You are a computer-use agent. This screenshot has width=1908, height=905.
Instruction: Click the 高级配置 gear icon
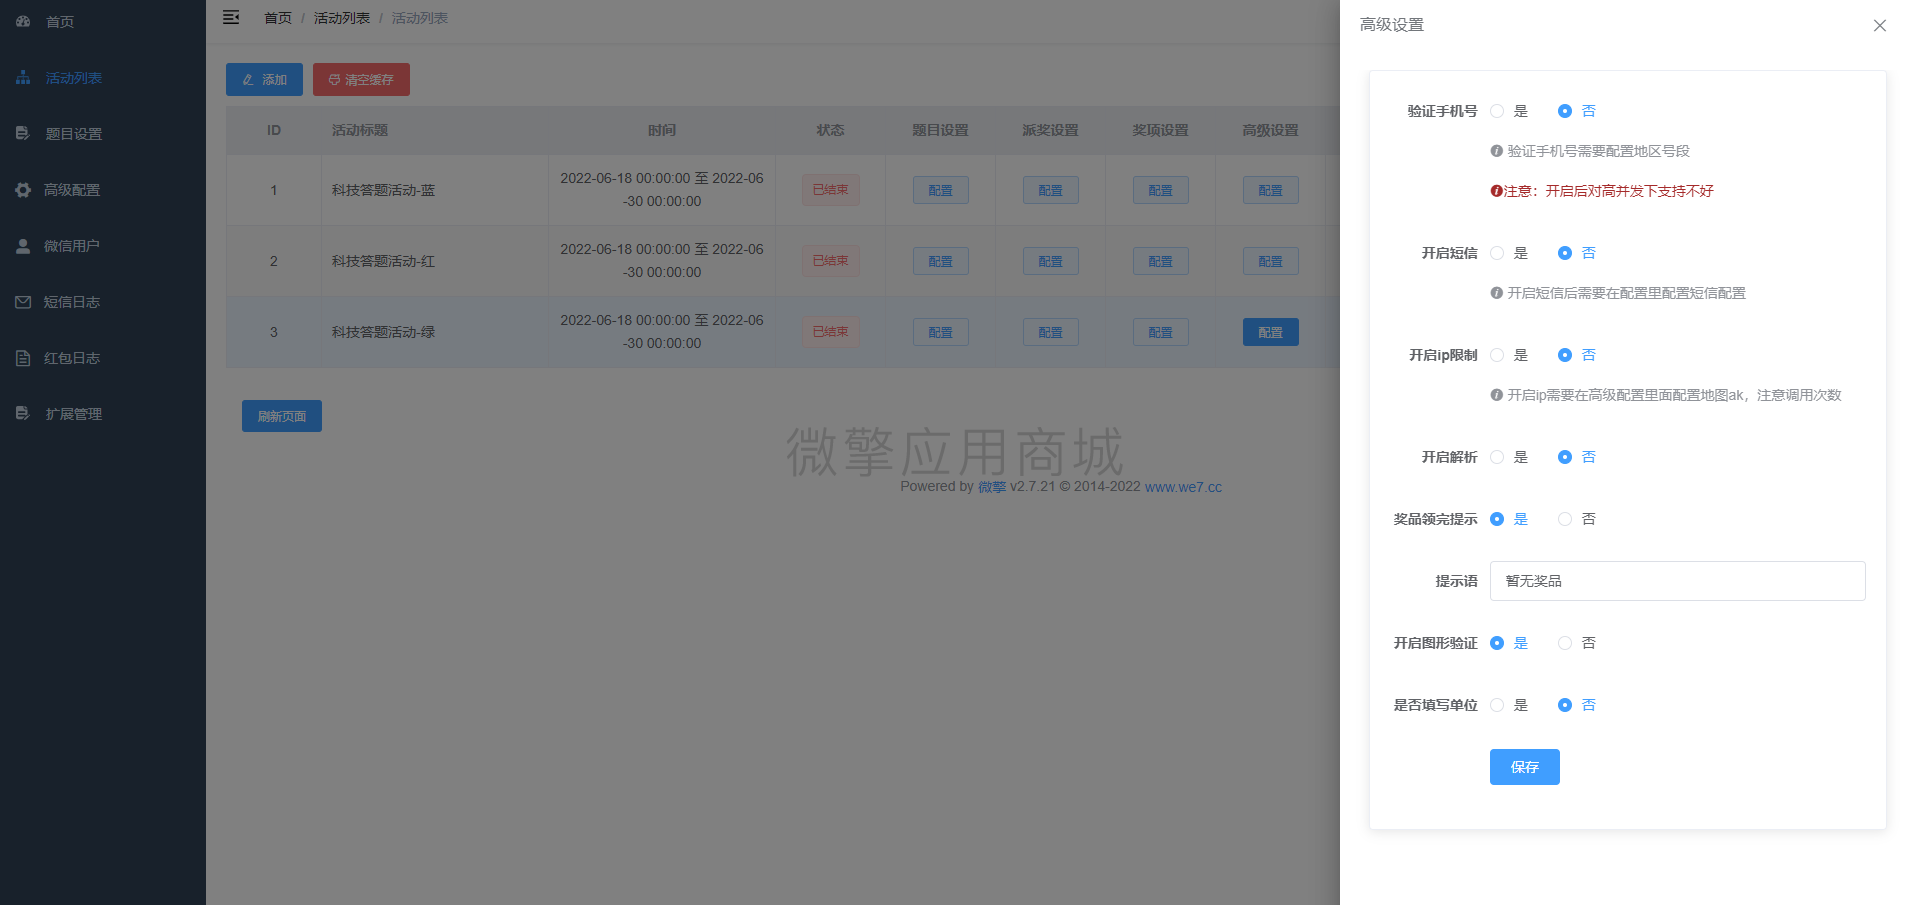[23, 189]
